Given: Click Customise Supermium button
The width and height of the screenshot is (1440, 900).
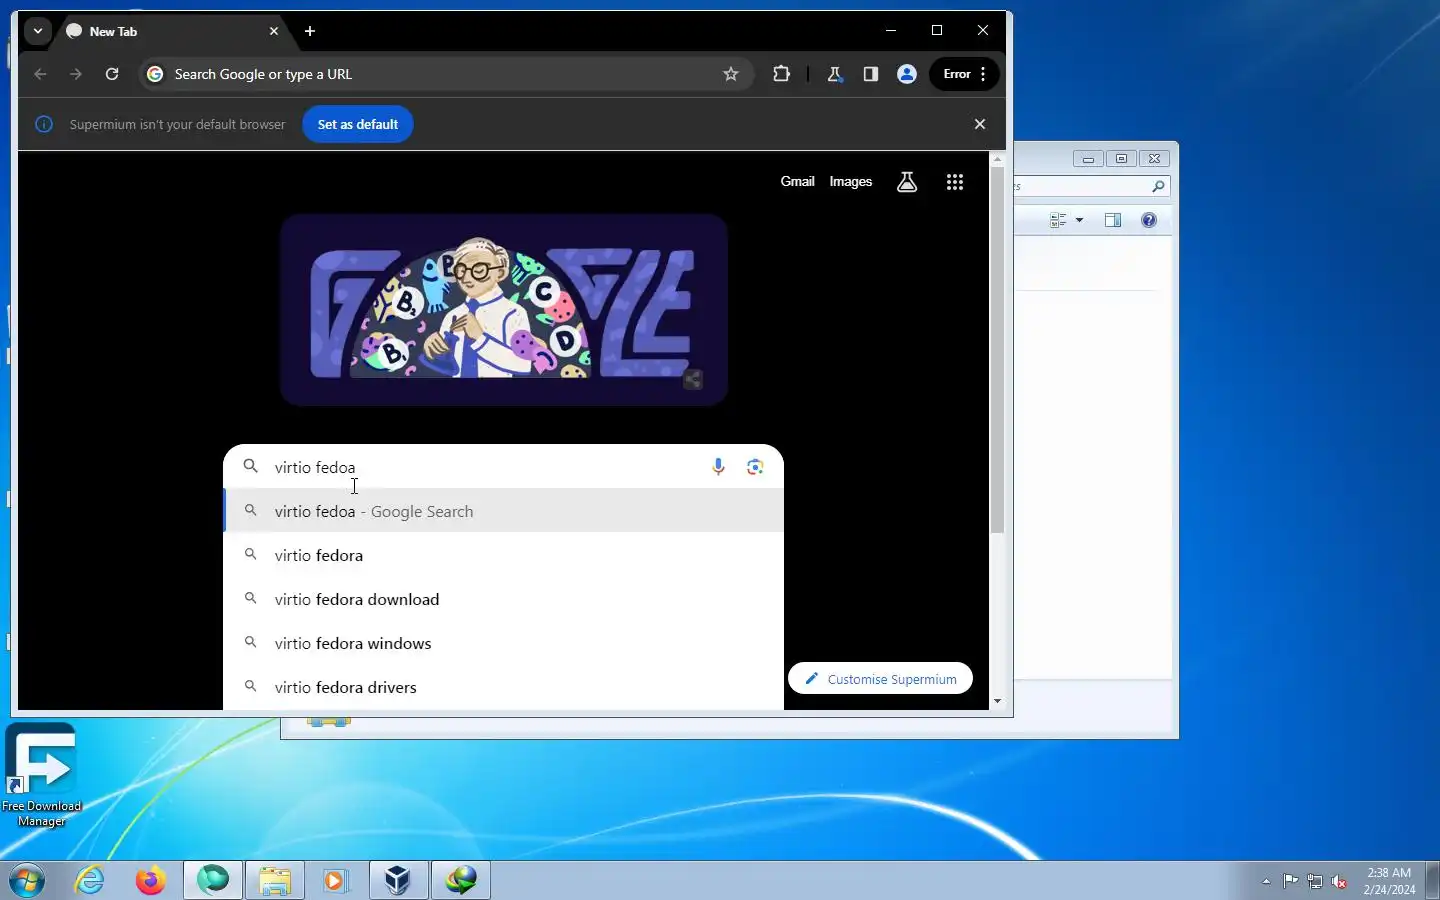Looking at the screenshot, I should tap(880, 679).
